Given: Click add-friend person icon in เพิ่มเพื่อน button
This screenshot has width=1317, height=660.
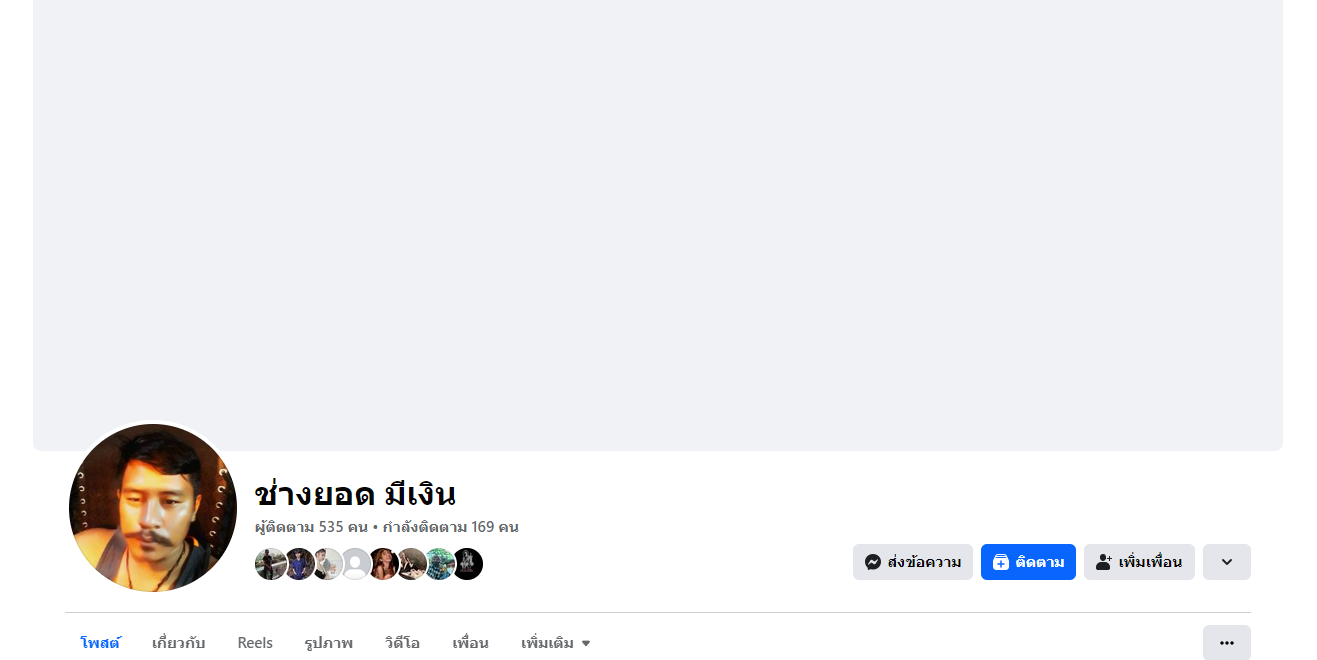Looking at the screenshot, I should 1104,562.
